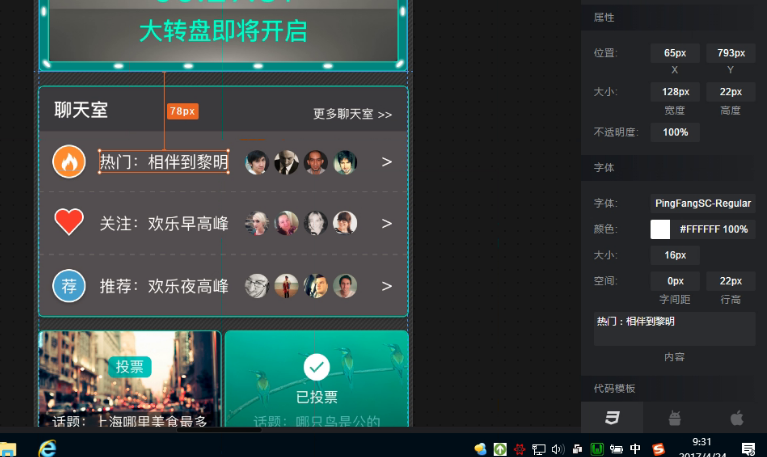Click the white font color swatch
The width and height of the screenshot is (767, 457).
tap(660, 229)
